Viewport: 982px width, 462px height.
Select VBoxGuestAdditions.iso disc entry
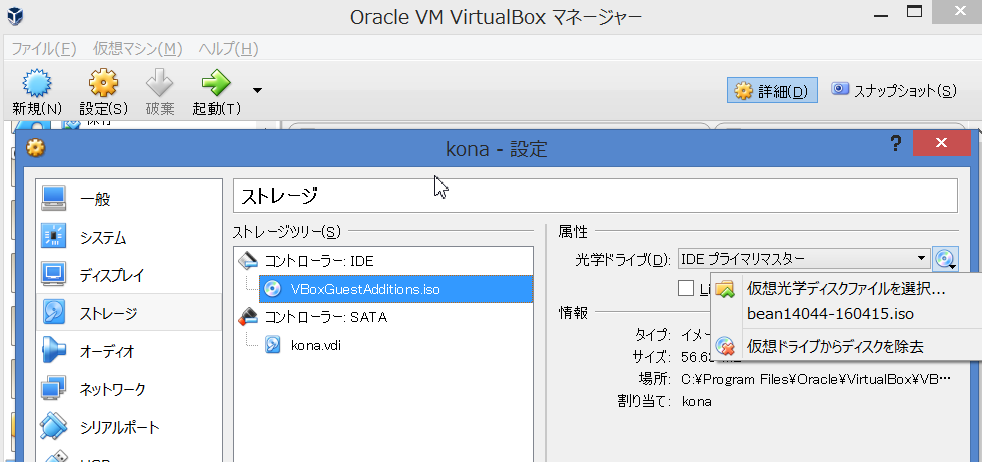pyautogui.click(x=396, y=289)
